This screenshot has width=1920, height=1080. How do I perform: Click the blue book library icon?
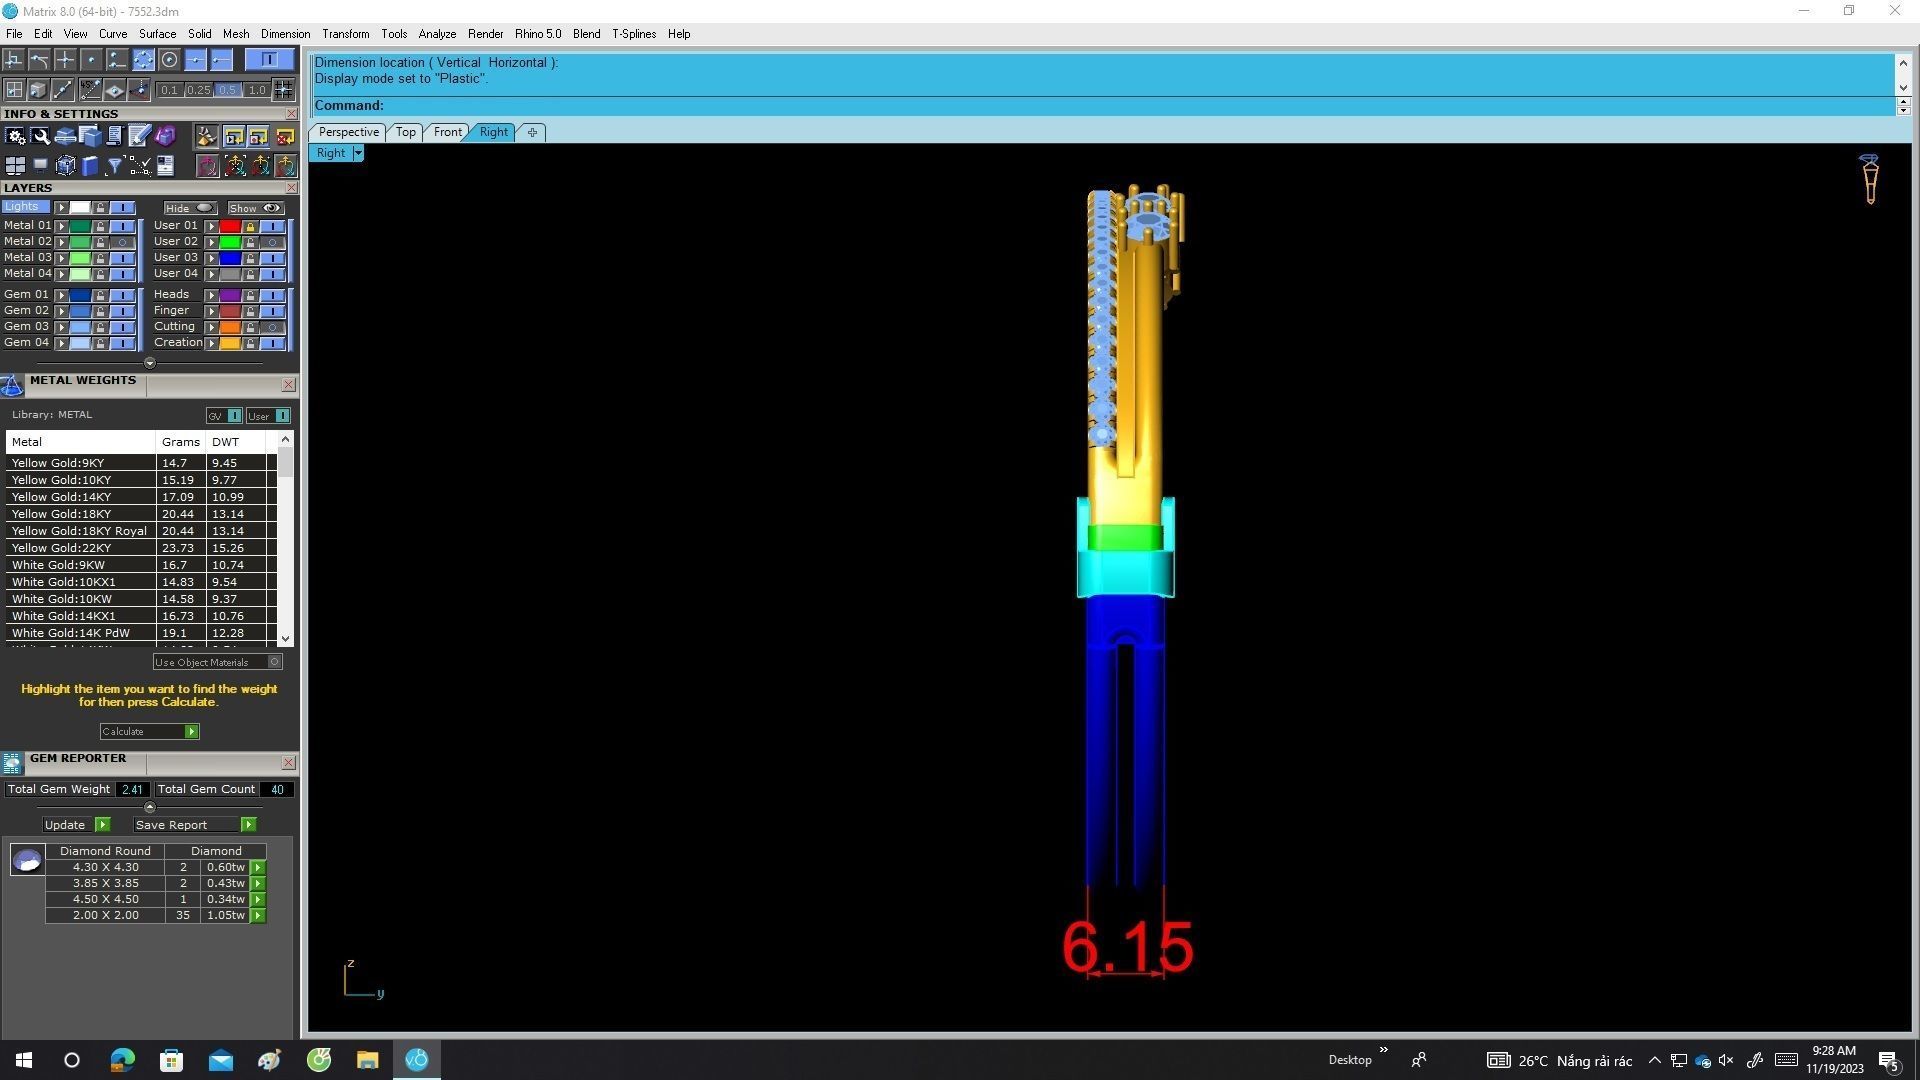pos(90,165)
